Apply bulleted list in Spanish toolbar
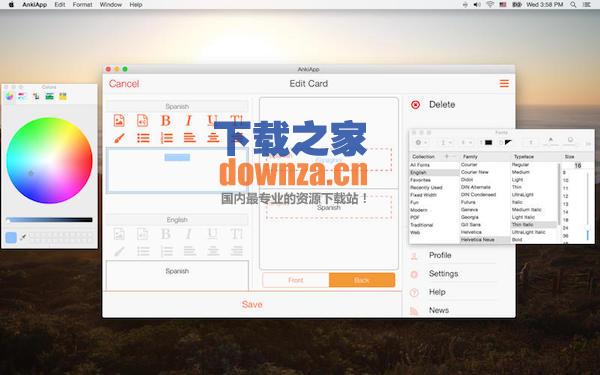The image size is (600, 375). pyautogui.click(x=143, y=138)
